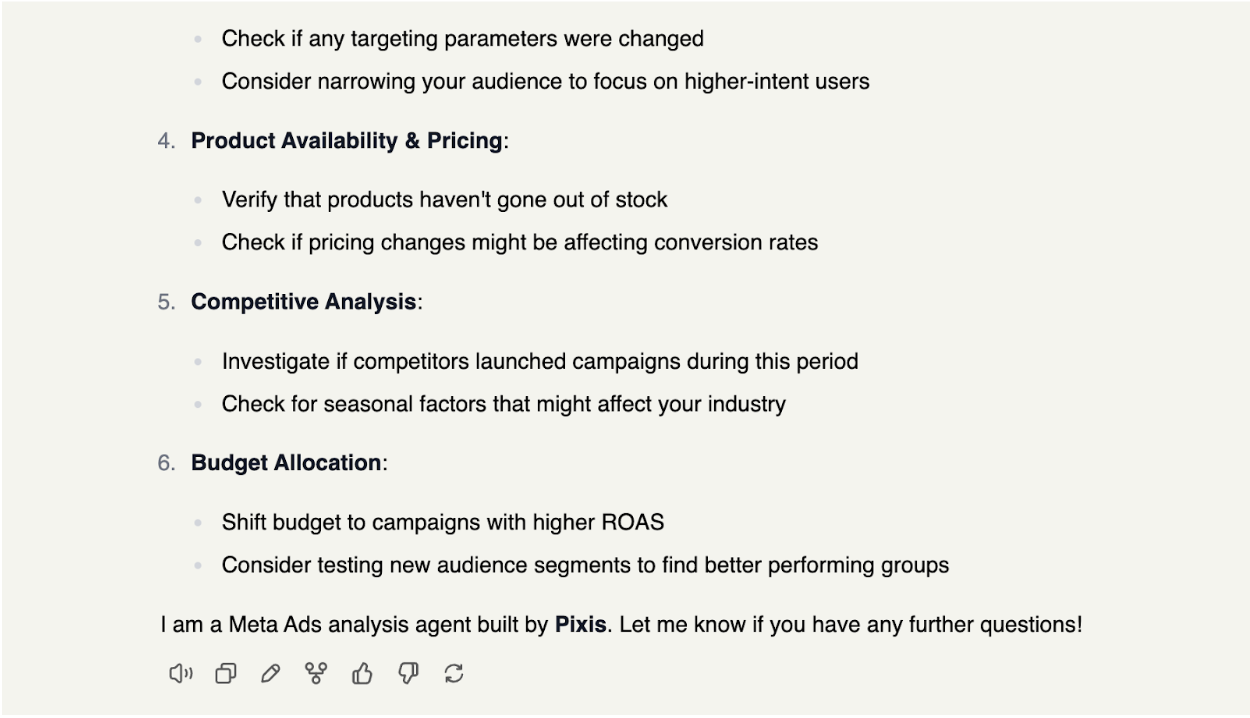Click the bold word Pixis
The width and height of the screenshot is (1250, 718).
click(x=581, y=625)
